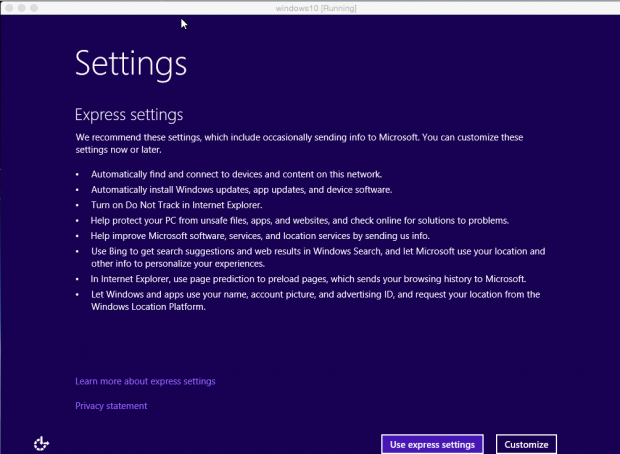This screenshot has height=454, width=620.
Task: Click the 'We recommend these settings' paragraph
Action: pos(299,144)
